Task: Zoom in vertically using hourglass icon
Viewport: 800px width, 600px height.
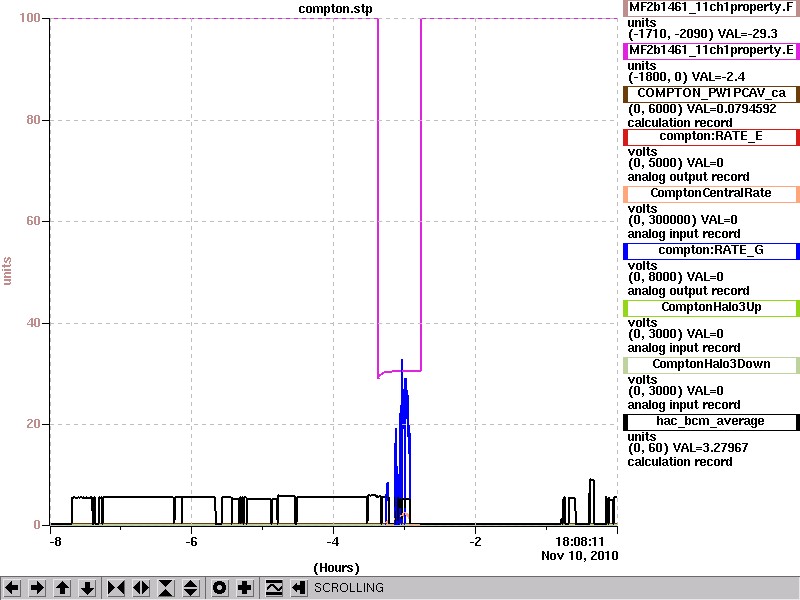Action: [x=166, y=588]
